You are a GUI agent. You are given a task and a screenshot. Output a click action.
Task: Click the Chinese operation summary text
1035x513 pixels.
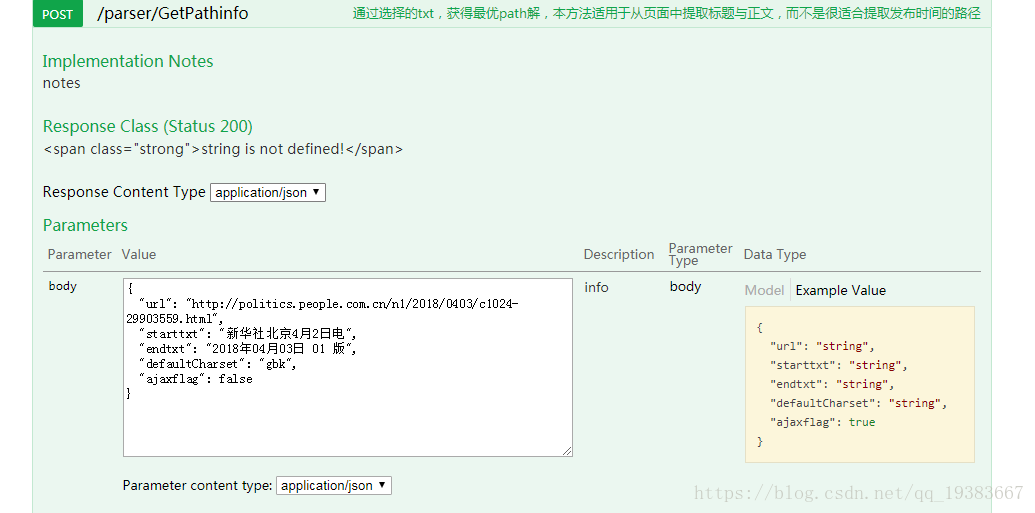tap(667, 13)
